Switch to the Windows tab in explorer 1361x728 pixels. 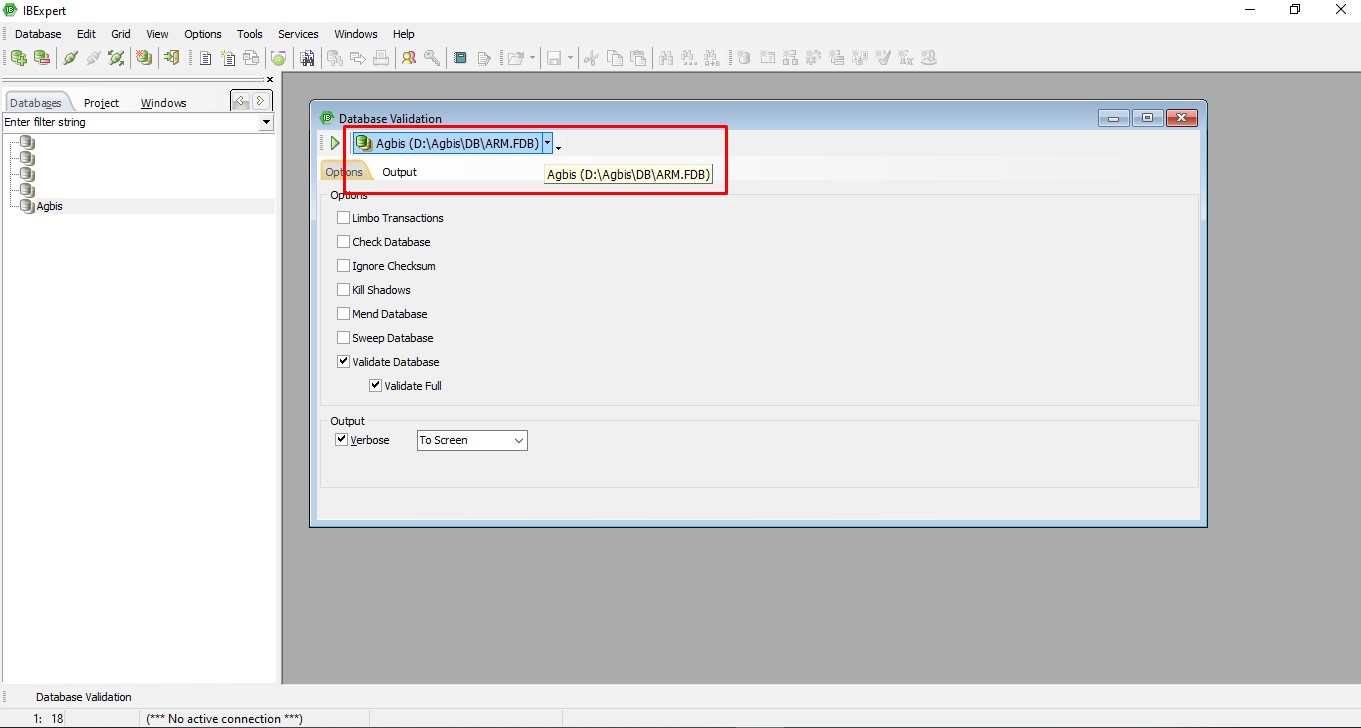pos(164,103)
